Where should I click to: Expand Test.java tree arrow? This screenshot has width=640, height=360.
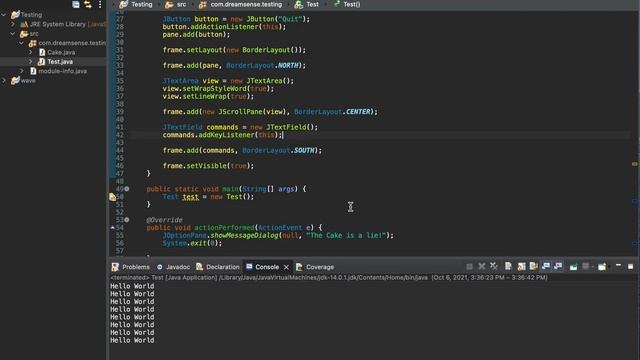point(31,62)
